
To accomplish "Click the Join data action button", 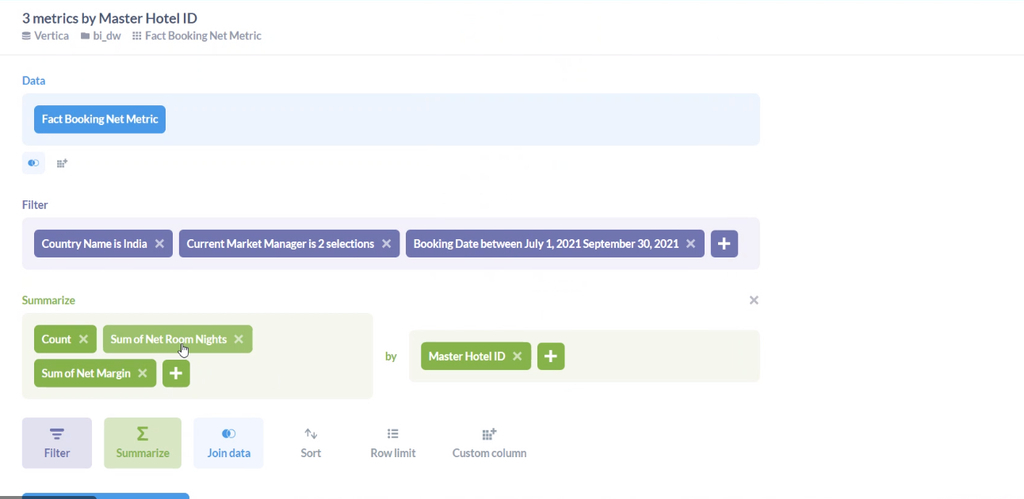I will [229, 443].
